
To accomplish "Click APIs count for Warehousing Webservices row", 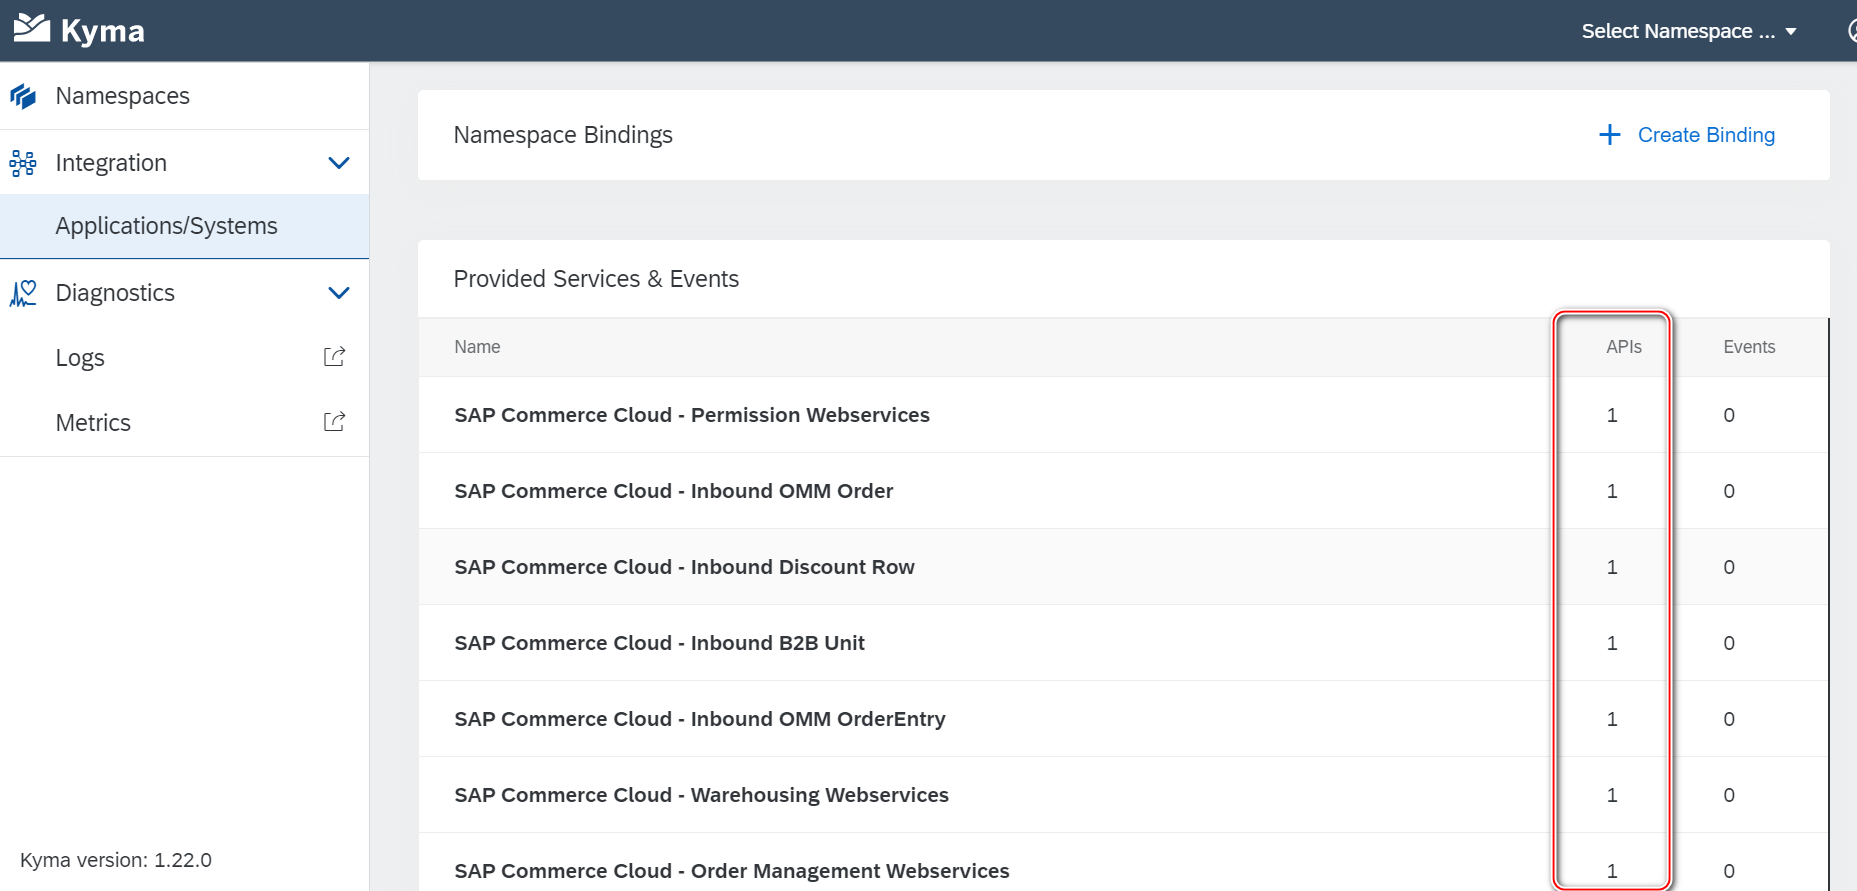I will tap(1612, 795).
